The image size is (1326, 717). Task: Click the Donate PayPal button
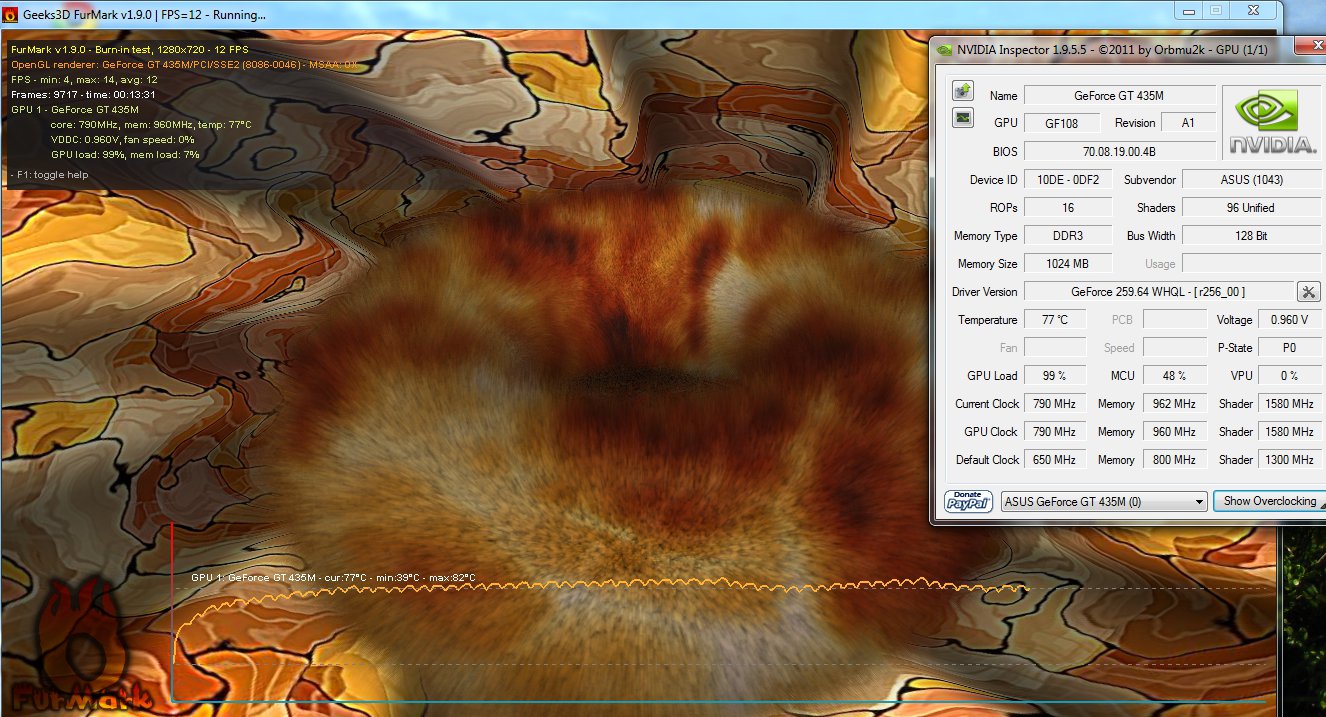pyautogui.click(x=968, y=502)
